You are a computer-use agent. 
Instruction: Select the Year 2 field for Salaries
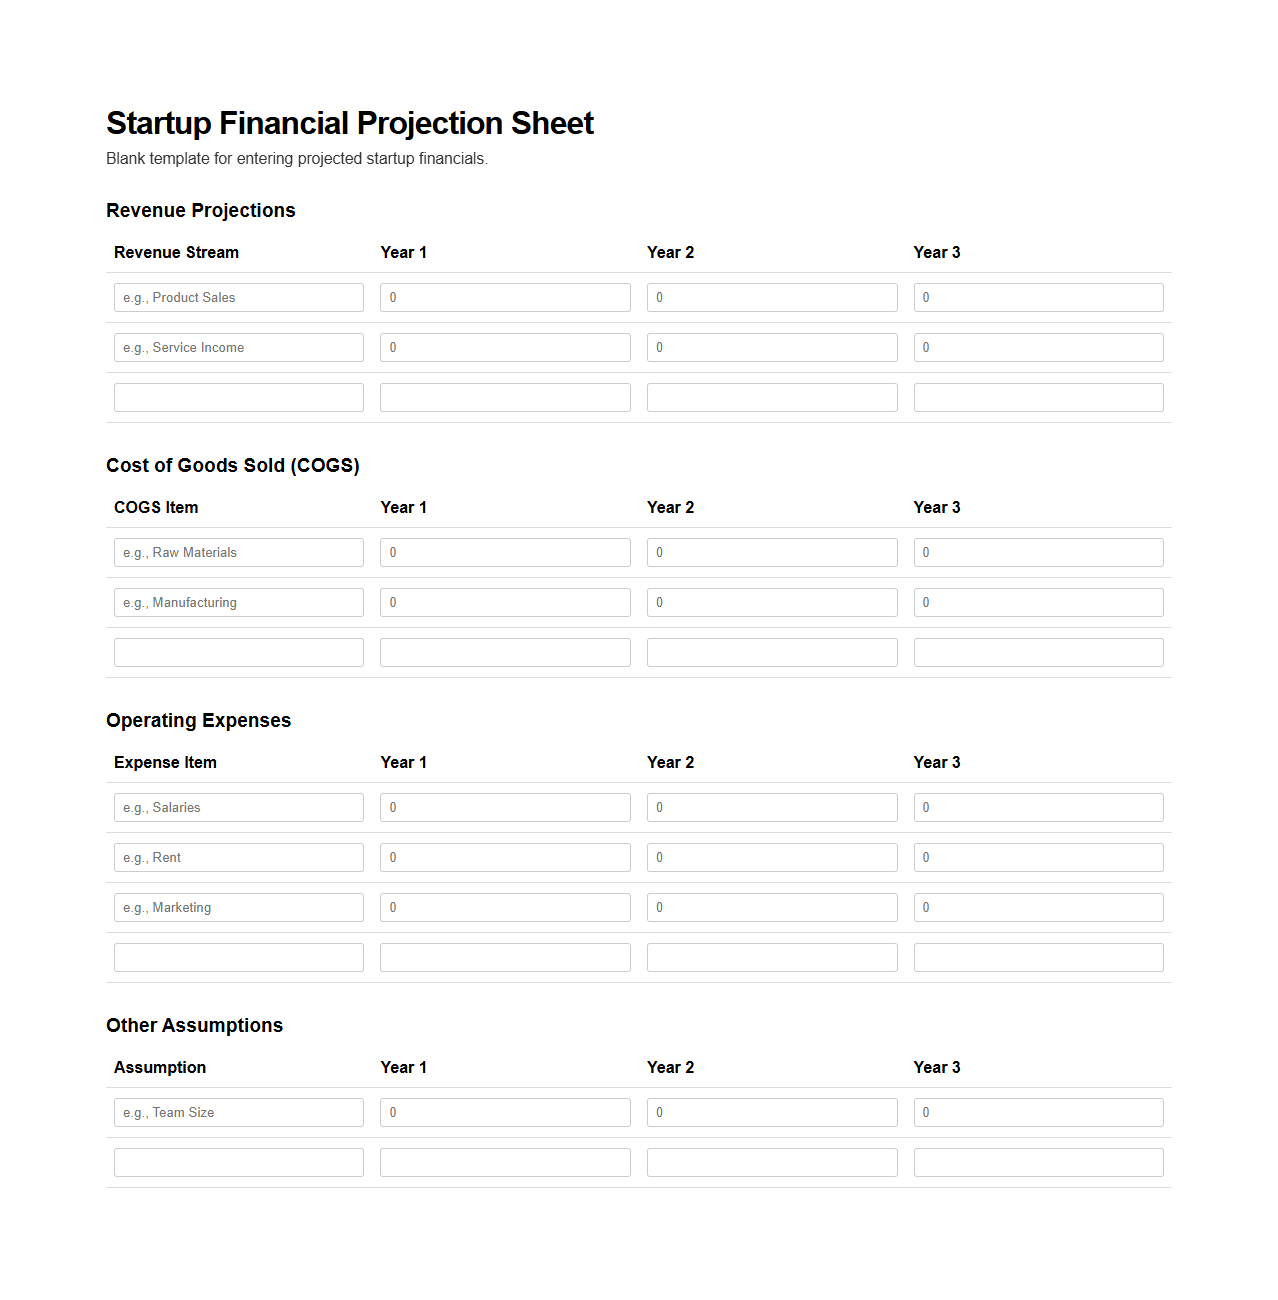pyautogui.click(x=771, y=807)
